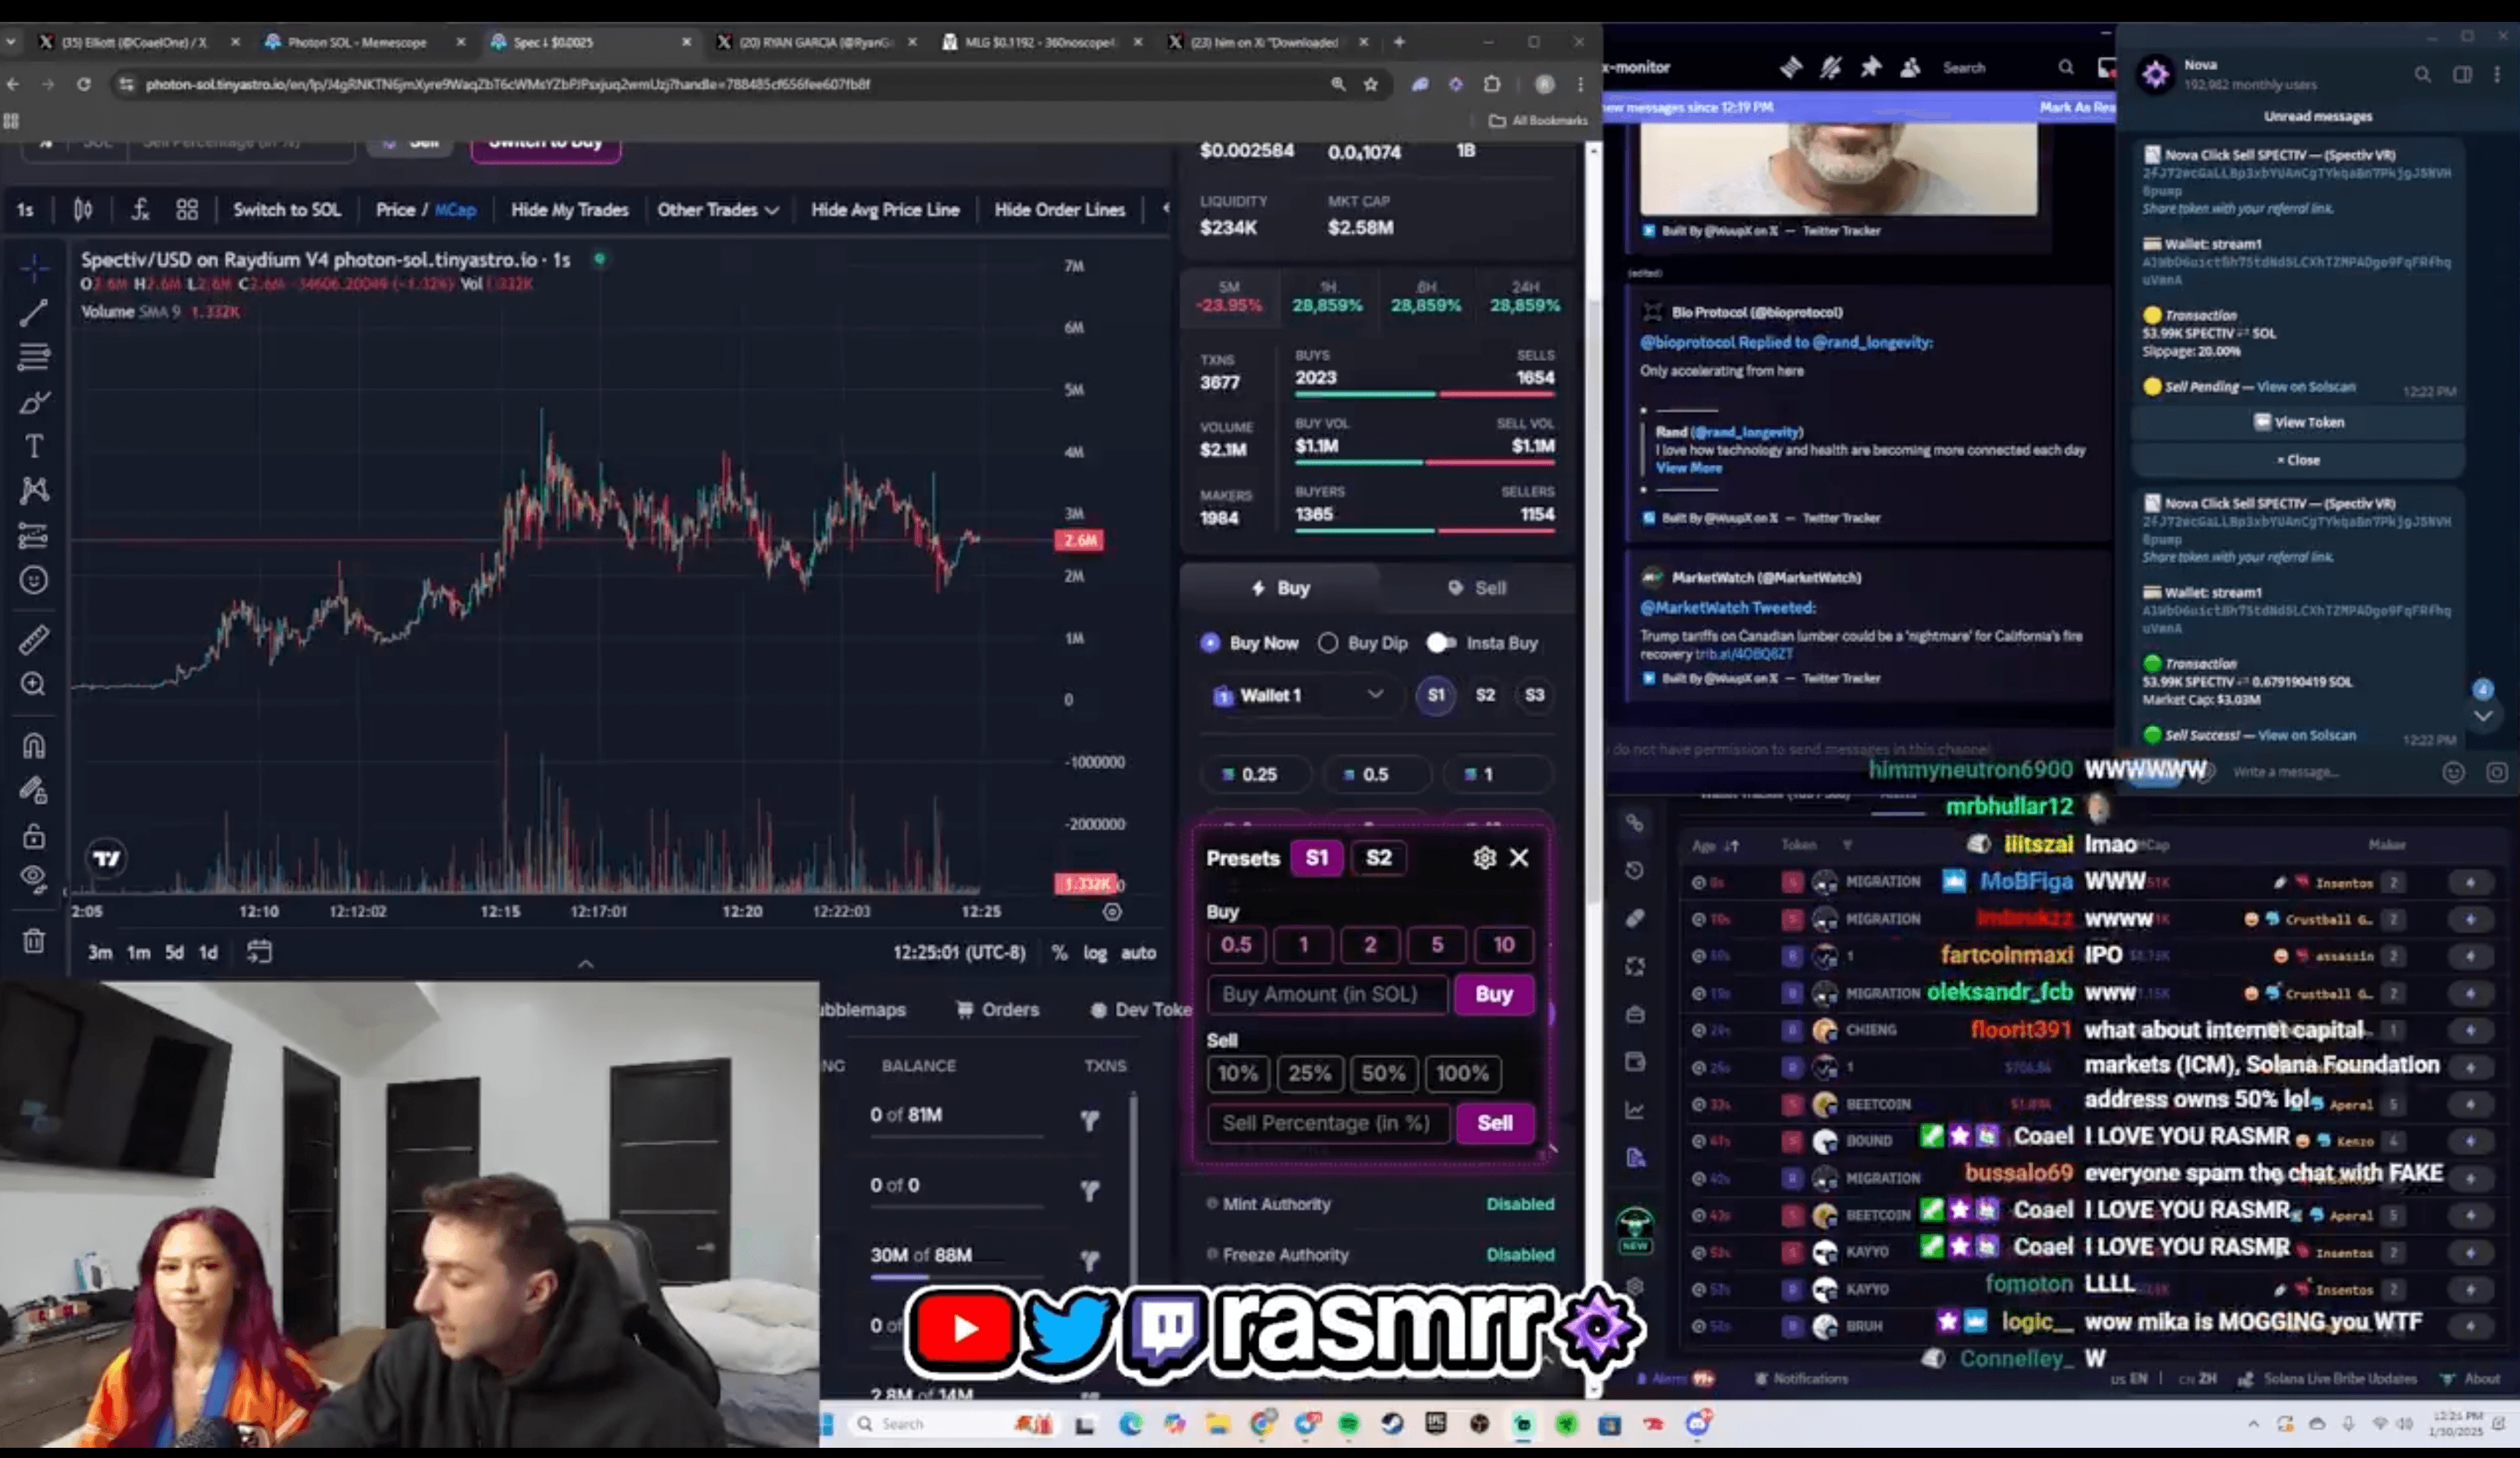Select the ruler measure tool
2520x1458 pixels.
click(x=33, y=640)
